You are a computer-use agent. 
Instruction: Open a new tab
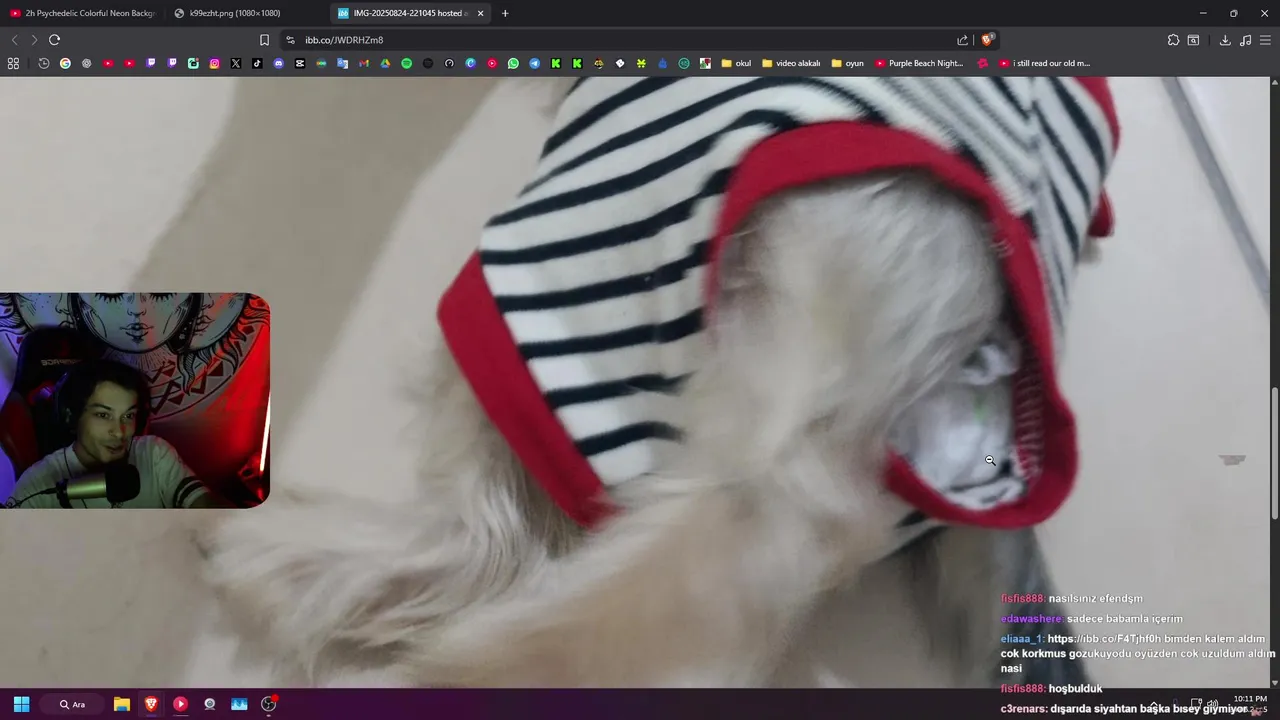point(505,13)
